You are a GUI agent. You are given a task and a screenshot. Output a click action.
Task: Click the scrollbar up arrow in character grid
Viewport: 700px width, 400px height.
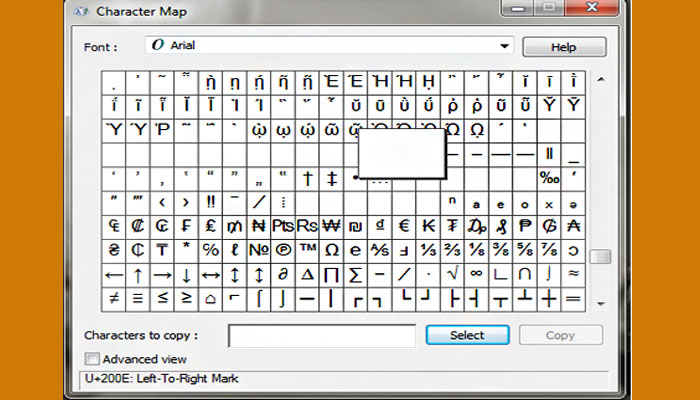tap(600, 80)
